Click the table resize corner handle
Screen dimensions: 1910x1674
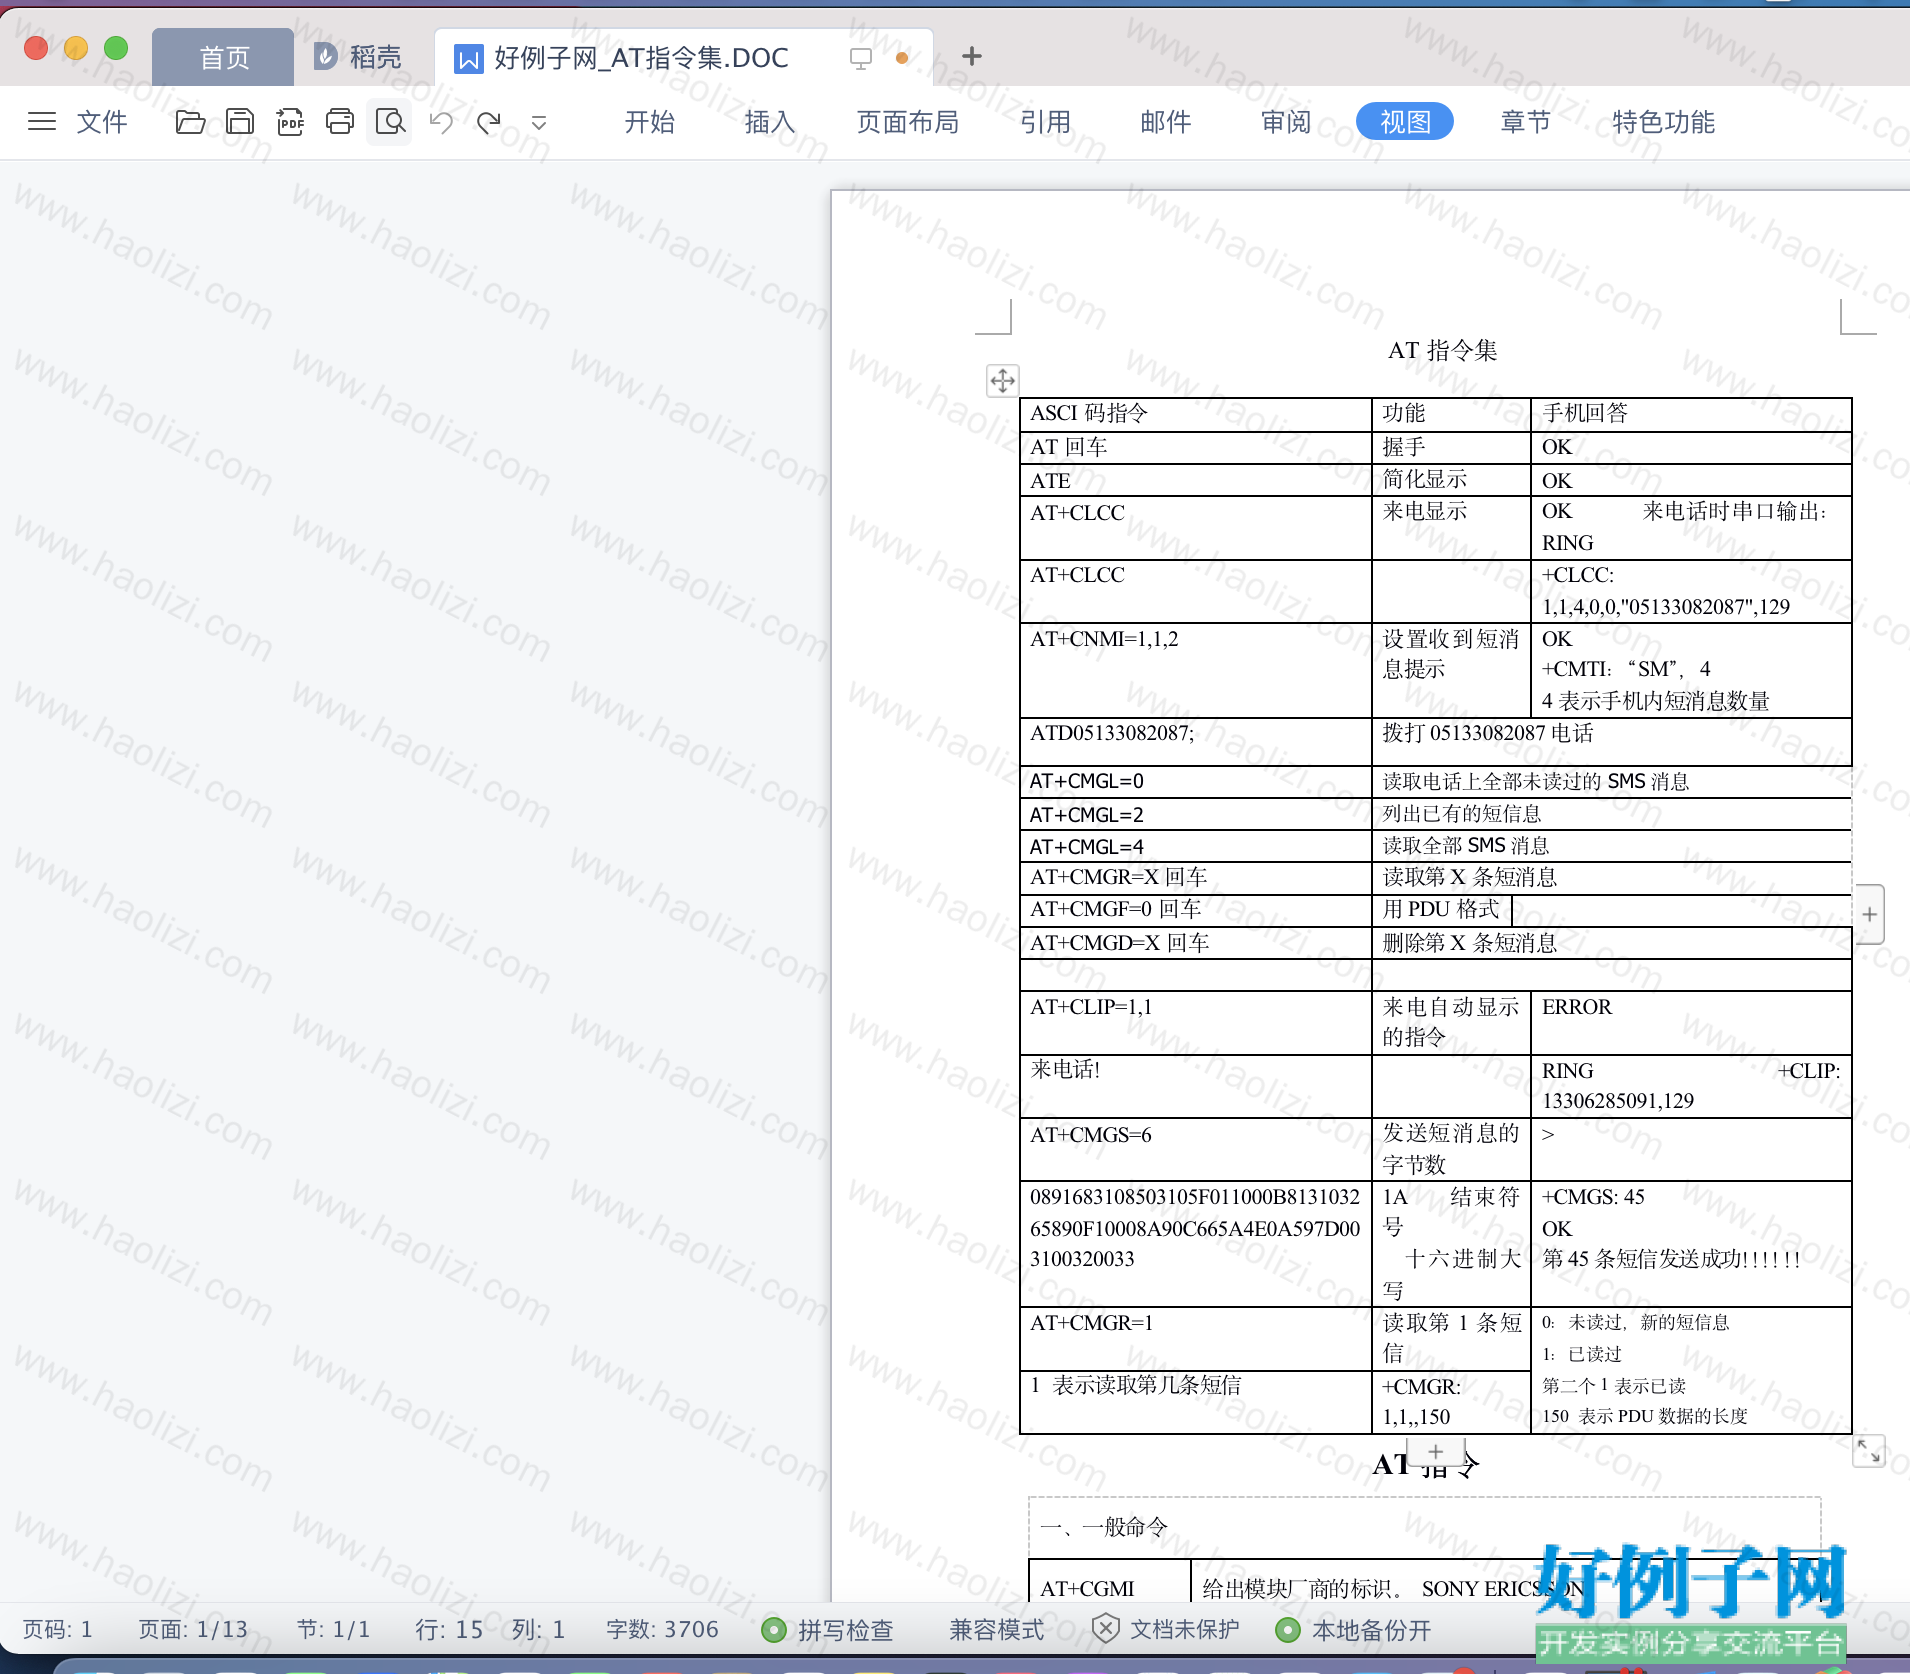click(x=1868, y=1450)
